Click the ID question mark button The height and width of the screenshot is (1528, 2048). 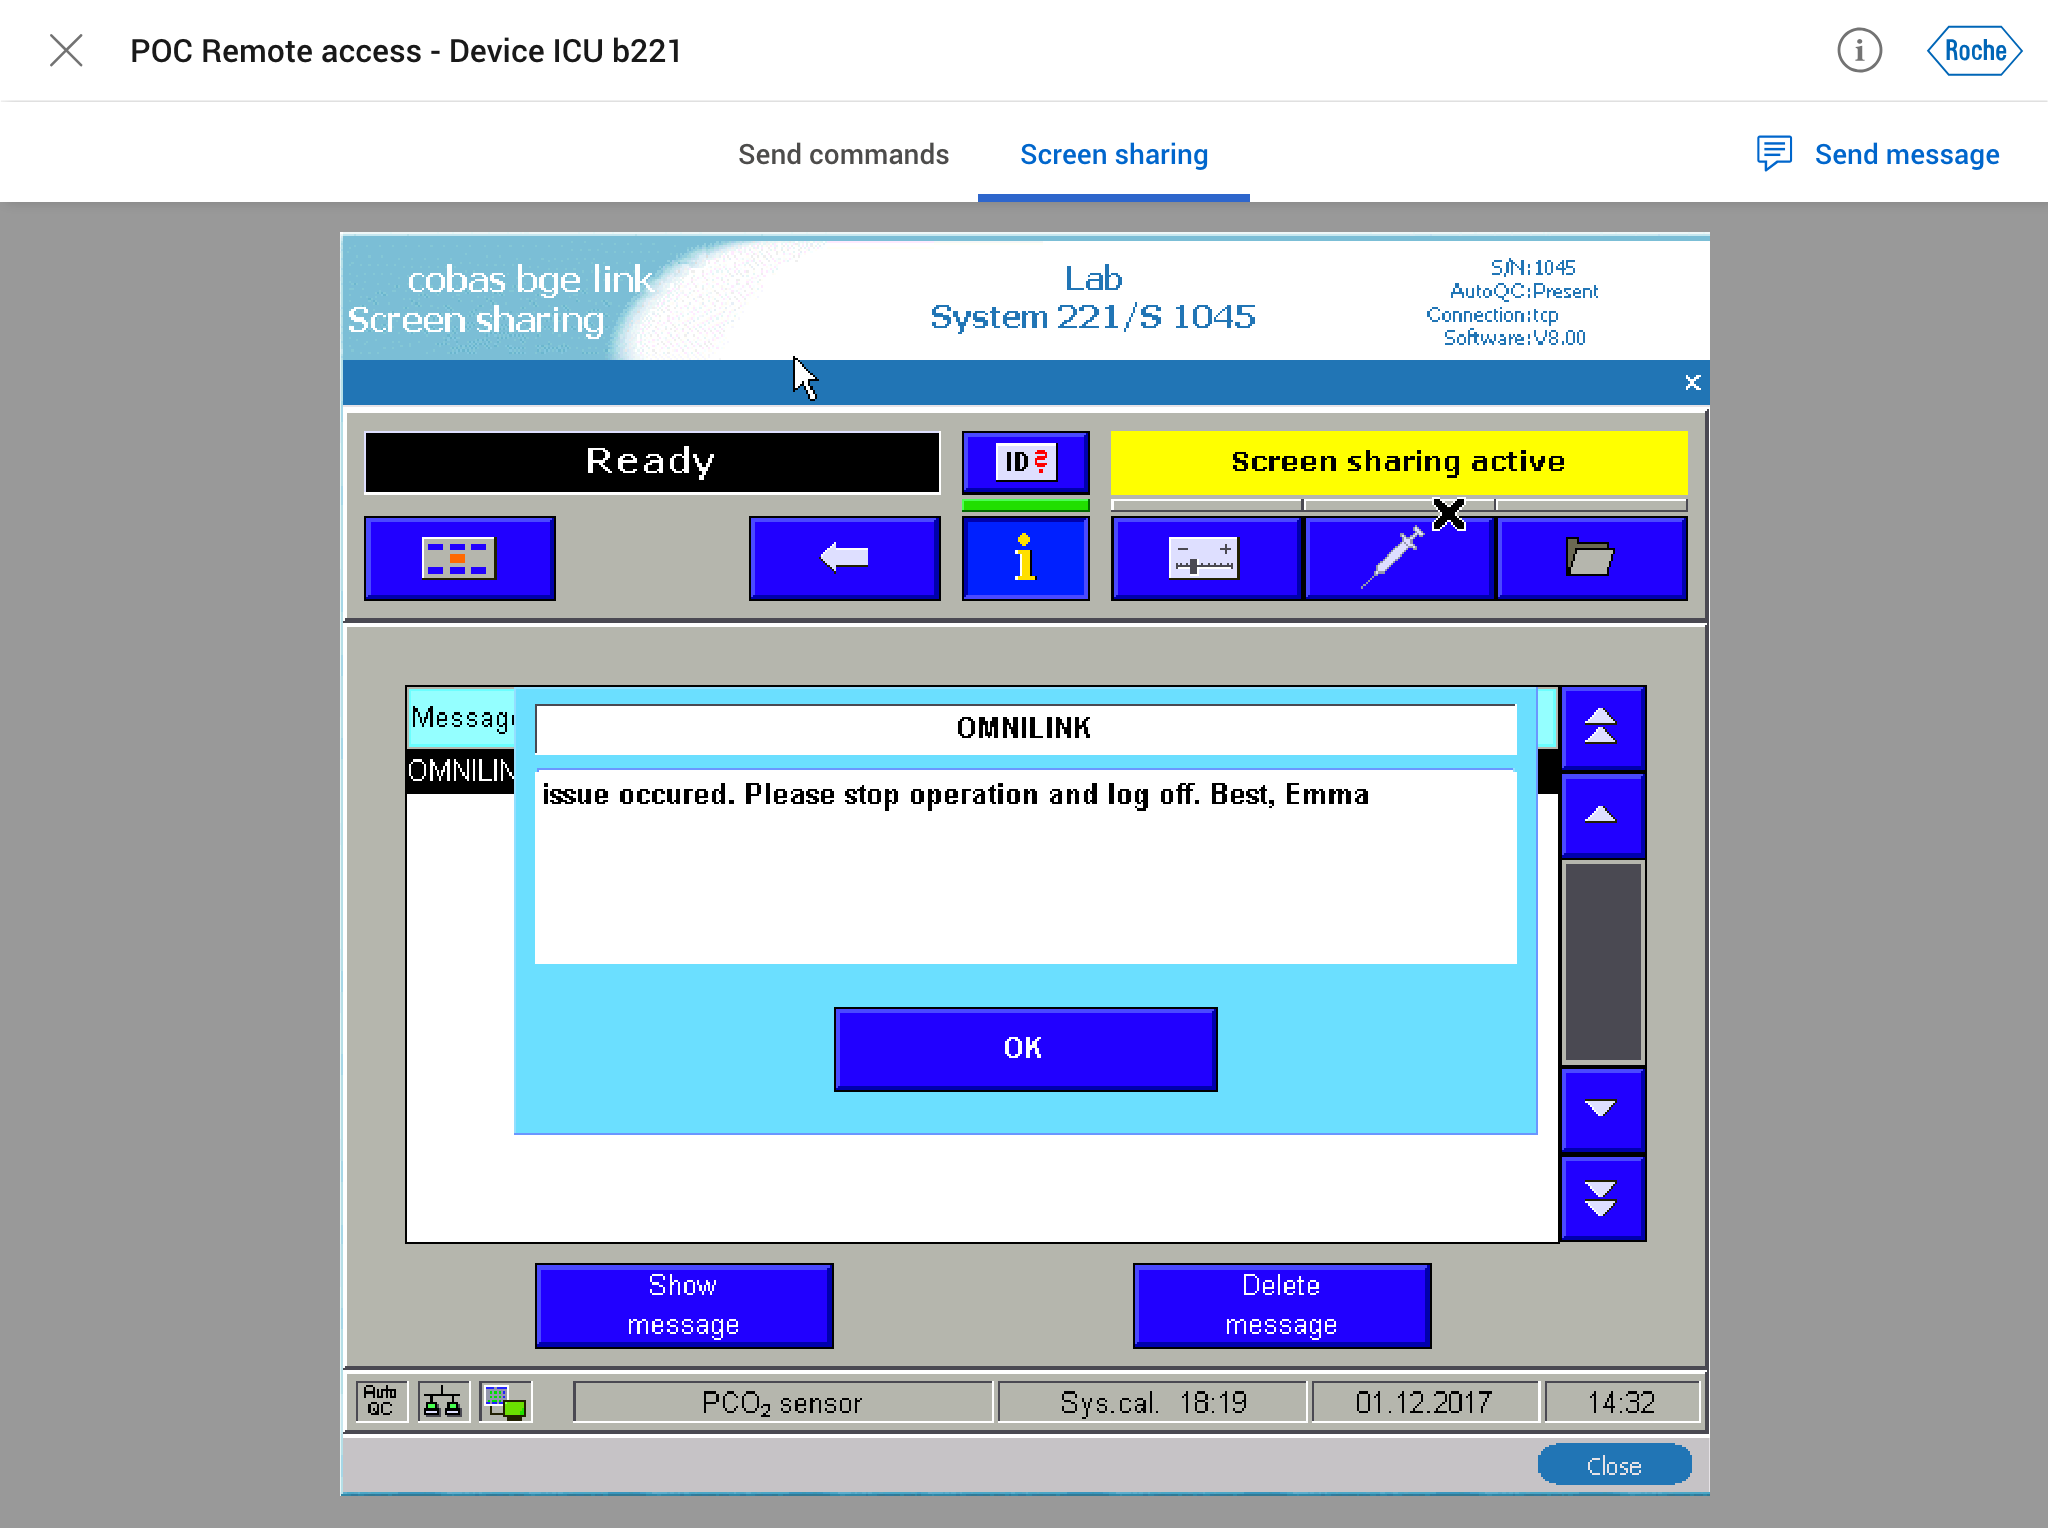1025,462
